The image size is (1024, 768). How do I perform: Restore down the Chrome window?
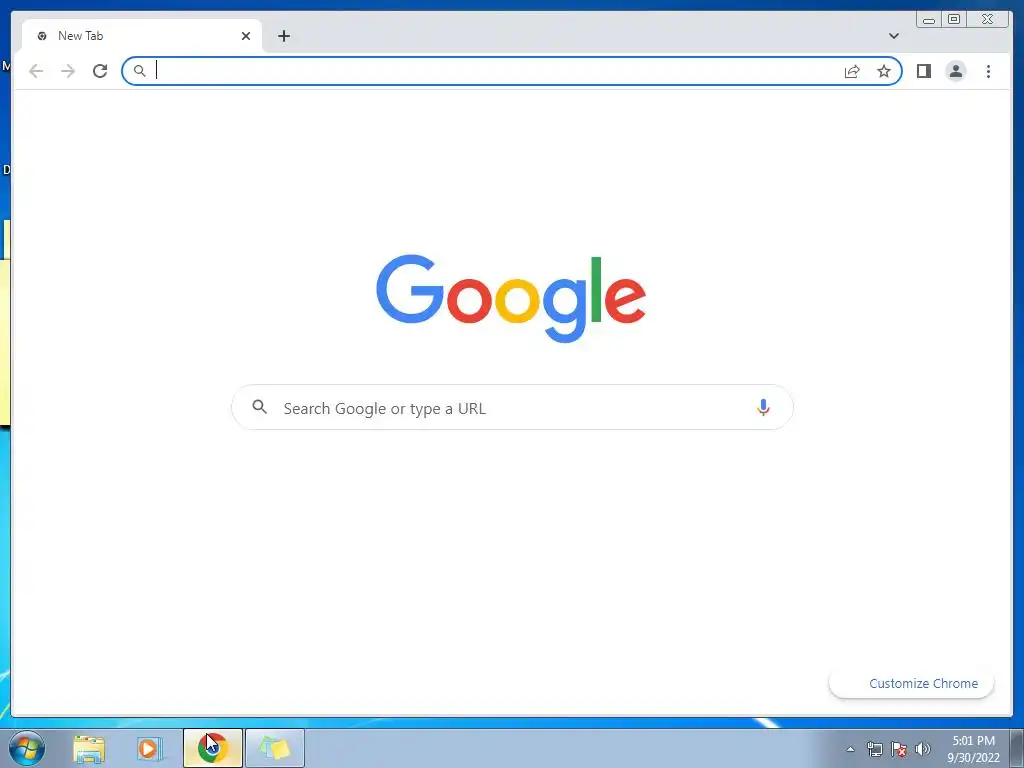click(x=953, y=20)
